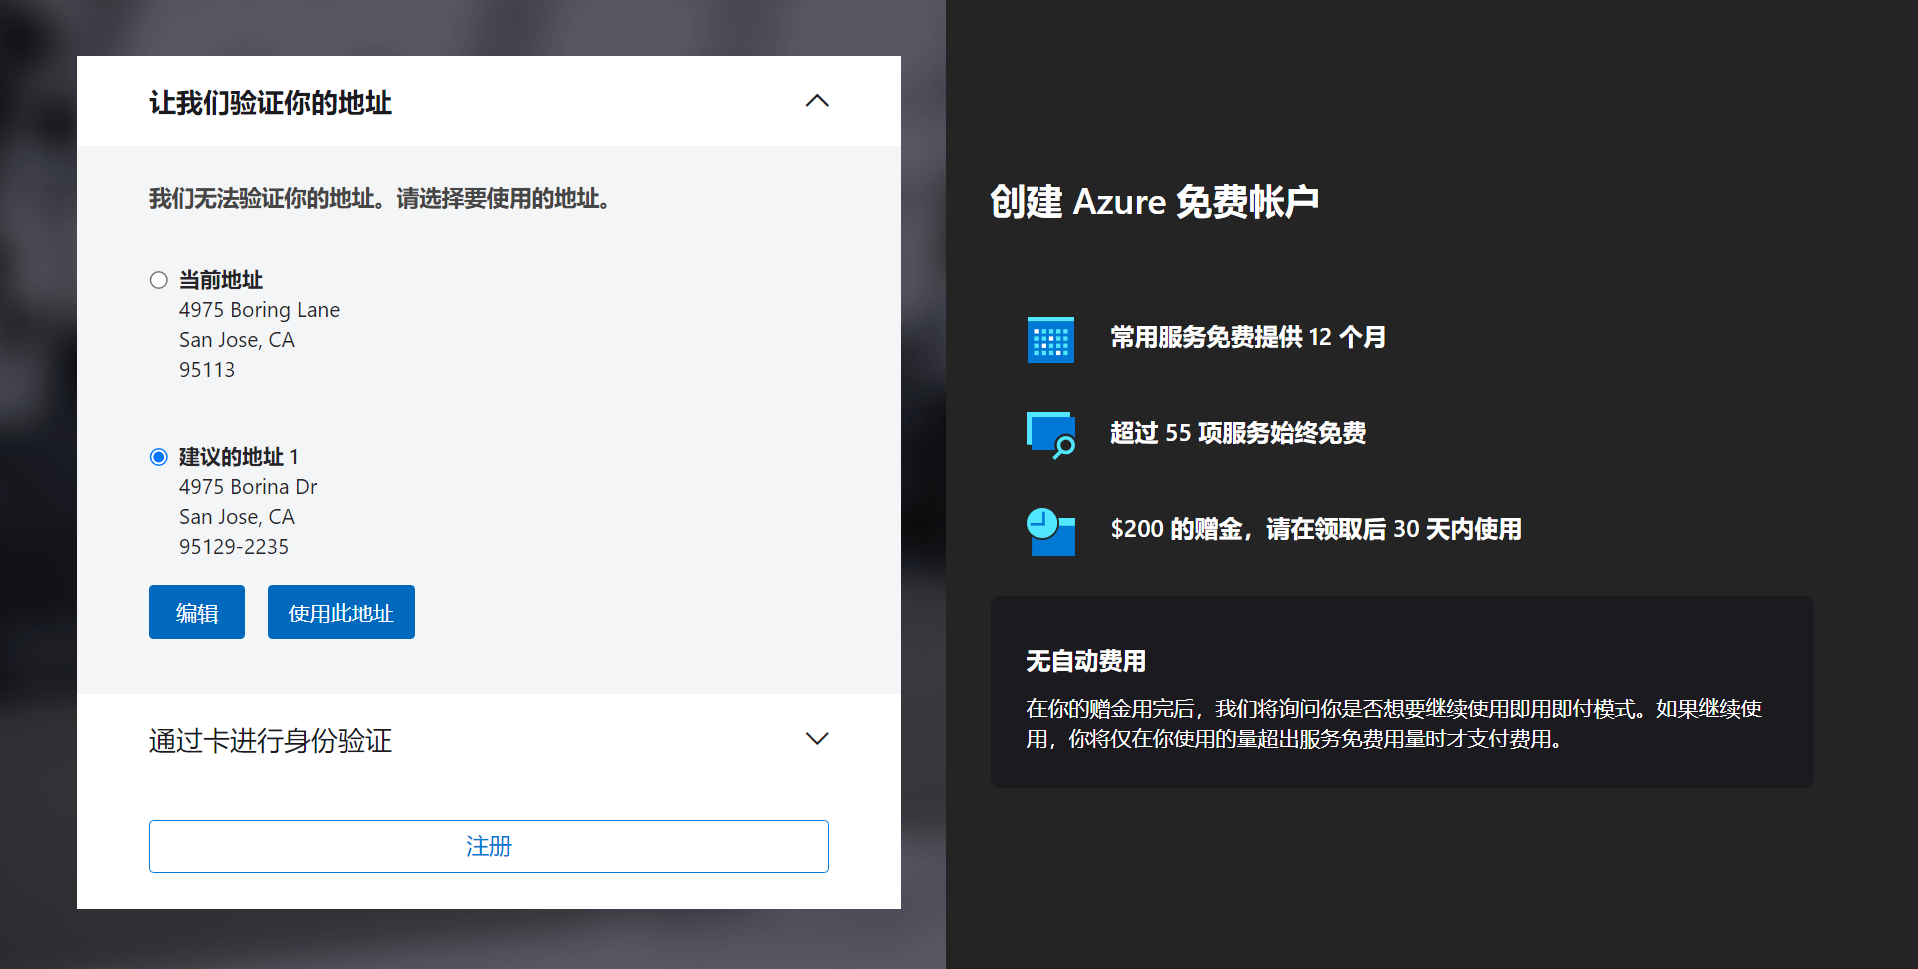Image resolution: width=1918 pixels, height=969 pixels.
Task: Click San Jose, CA under 当前地址
Action: pos(237,340)
